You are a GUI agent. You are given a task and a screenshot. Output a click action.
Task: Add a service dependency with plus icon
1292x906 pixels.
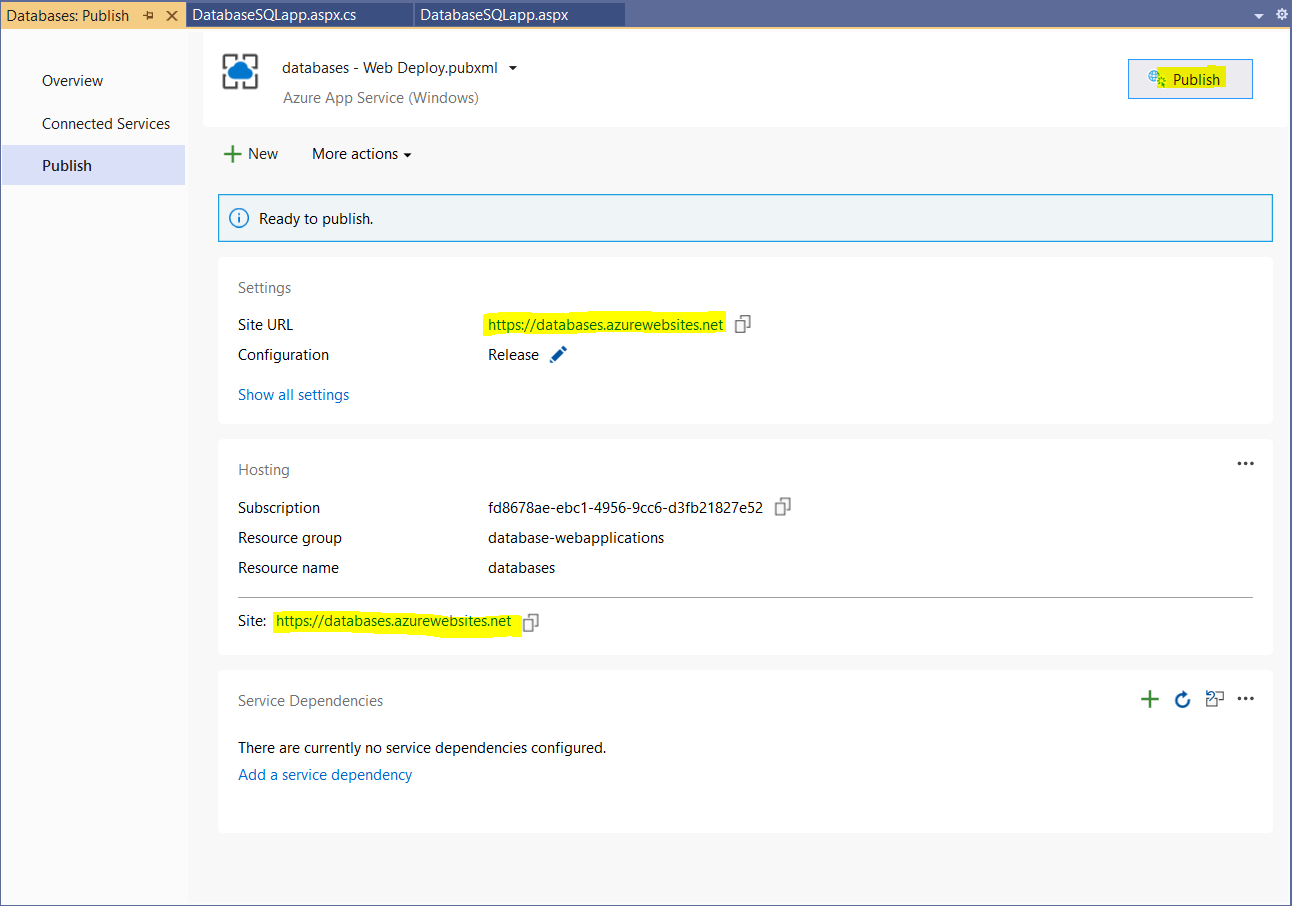1150,699
